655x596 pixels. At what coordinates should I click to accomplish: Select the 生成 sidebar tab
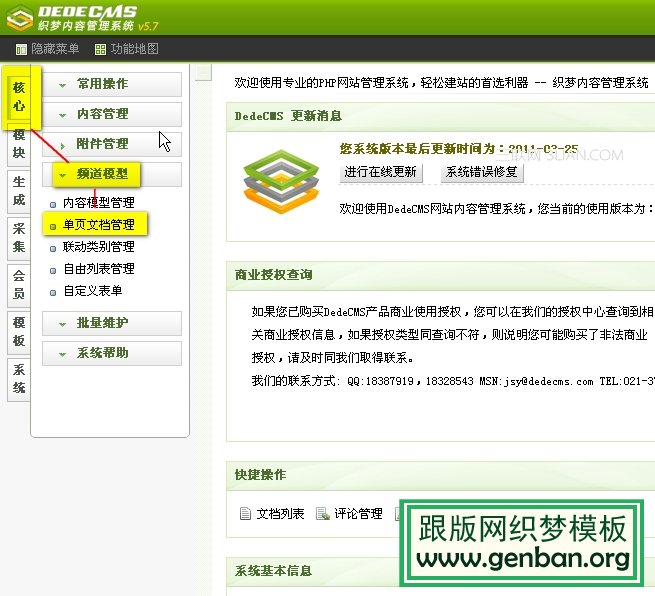[19, 191]
